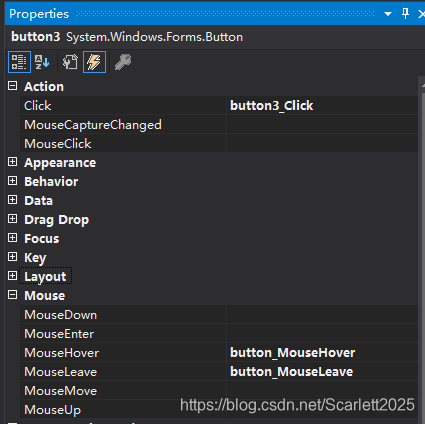Select the Events lightning bolt icon
Viewport: 425px width, 424px height.
[94, 62]
